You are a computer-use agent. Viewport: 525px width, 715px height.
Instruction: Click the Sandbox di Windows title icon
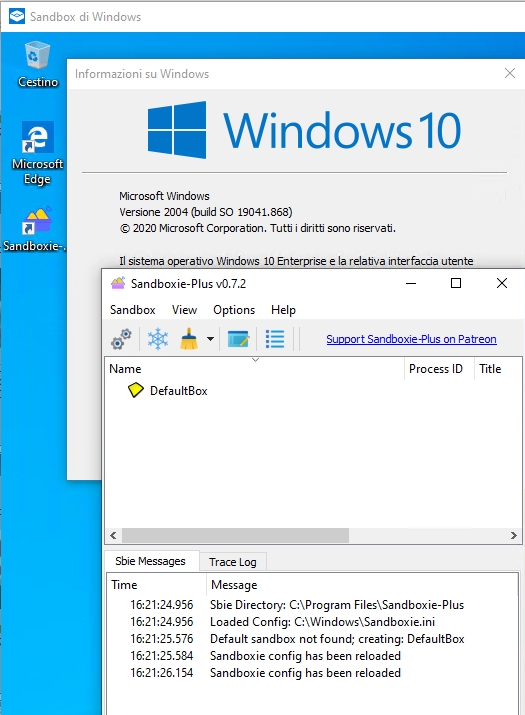tap(17, 16)
